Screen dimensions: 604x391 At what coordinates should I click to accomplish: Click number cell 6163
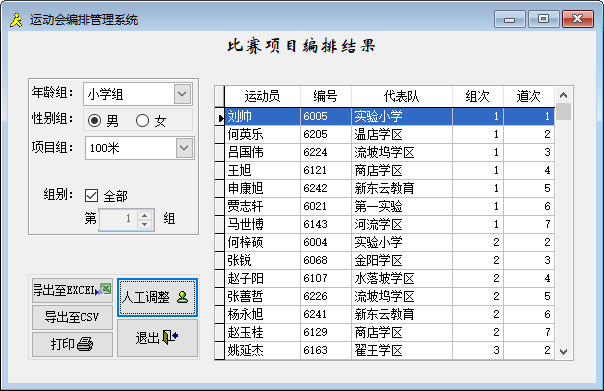pyautogui.click(x=325, y=350)
